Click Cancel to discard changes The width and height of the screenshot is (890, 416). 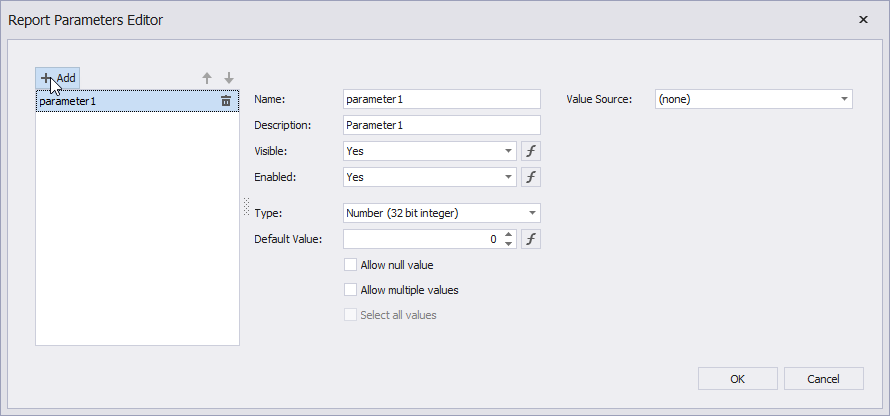click(823, 378)
